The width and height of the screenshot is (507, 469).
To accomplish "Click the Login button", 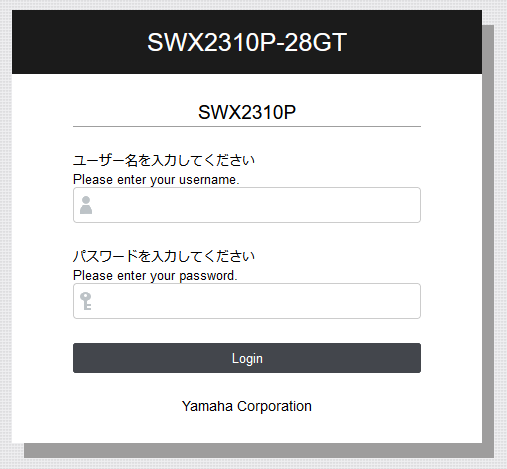I will 247,358.
